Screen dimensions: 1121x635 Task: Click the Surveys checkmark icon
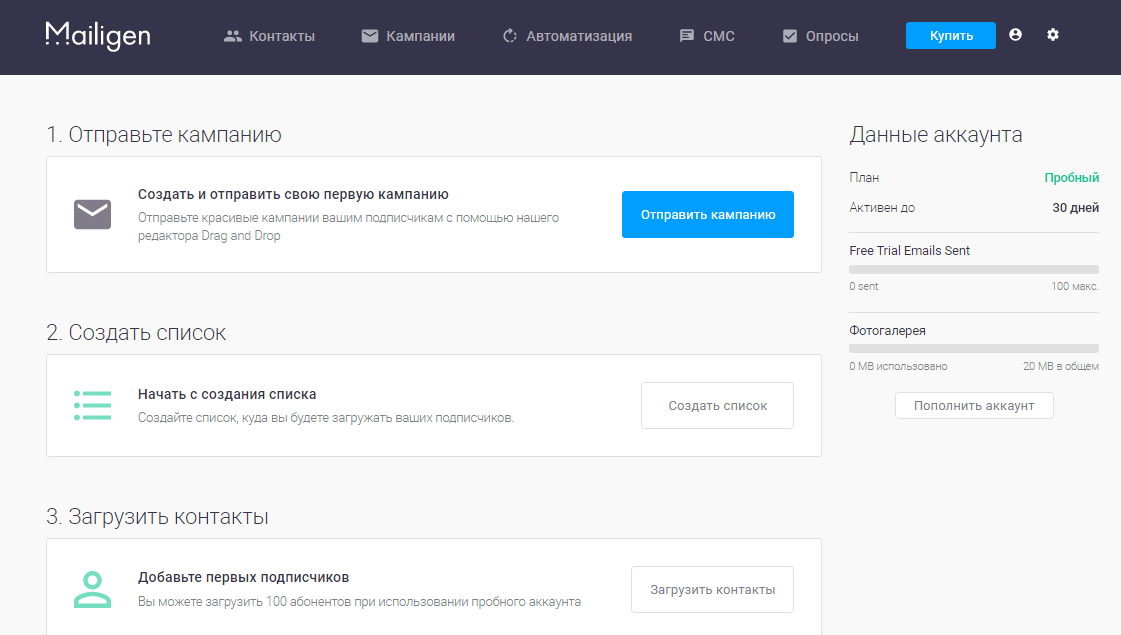789,36
